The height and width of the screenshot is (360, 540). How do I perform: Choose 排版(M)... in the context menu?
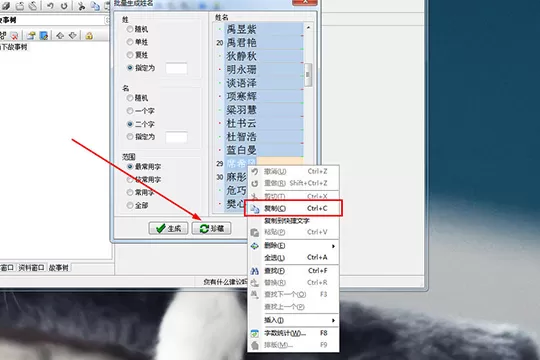pyautogui.click(x=293, y=345)
